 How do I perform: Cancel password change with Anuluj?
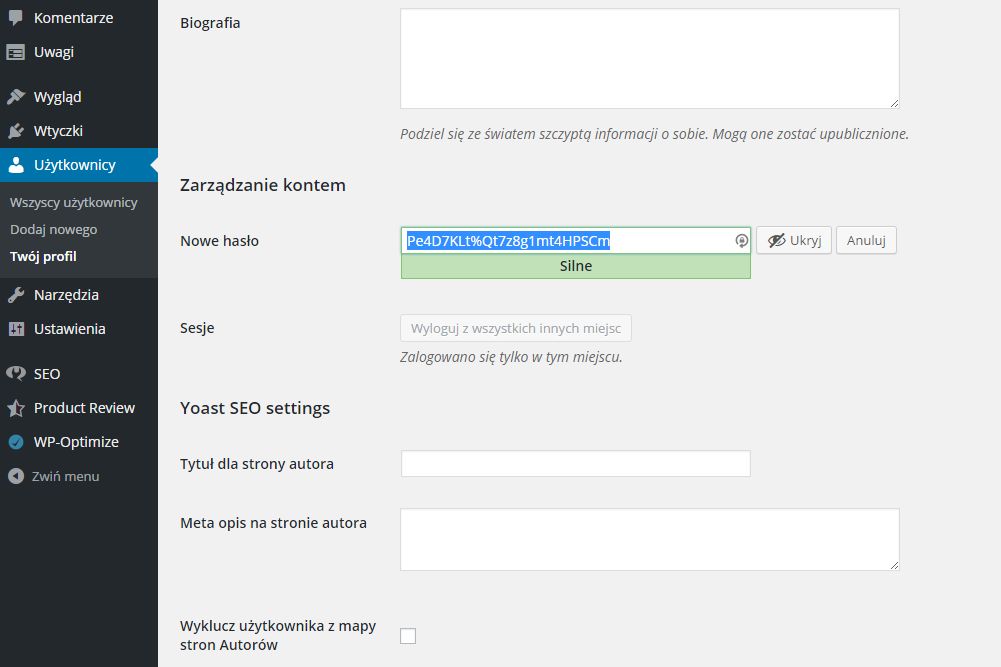pos(866,241)
